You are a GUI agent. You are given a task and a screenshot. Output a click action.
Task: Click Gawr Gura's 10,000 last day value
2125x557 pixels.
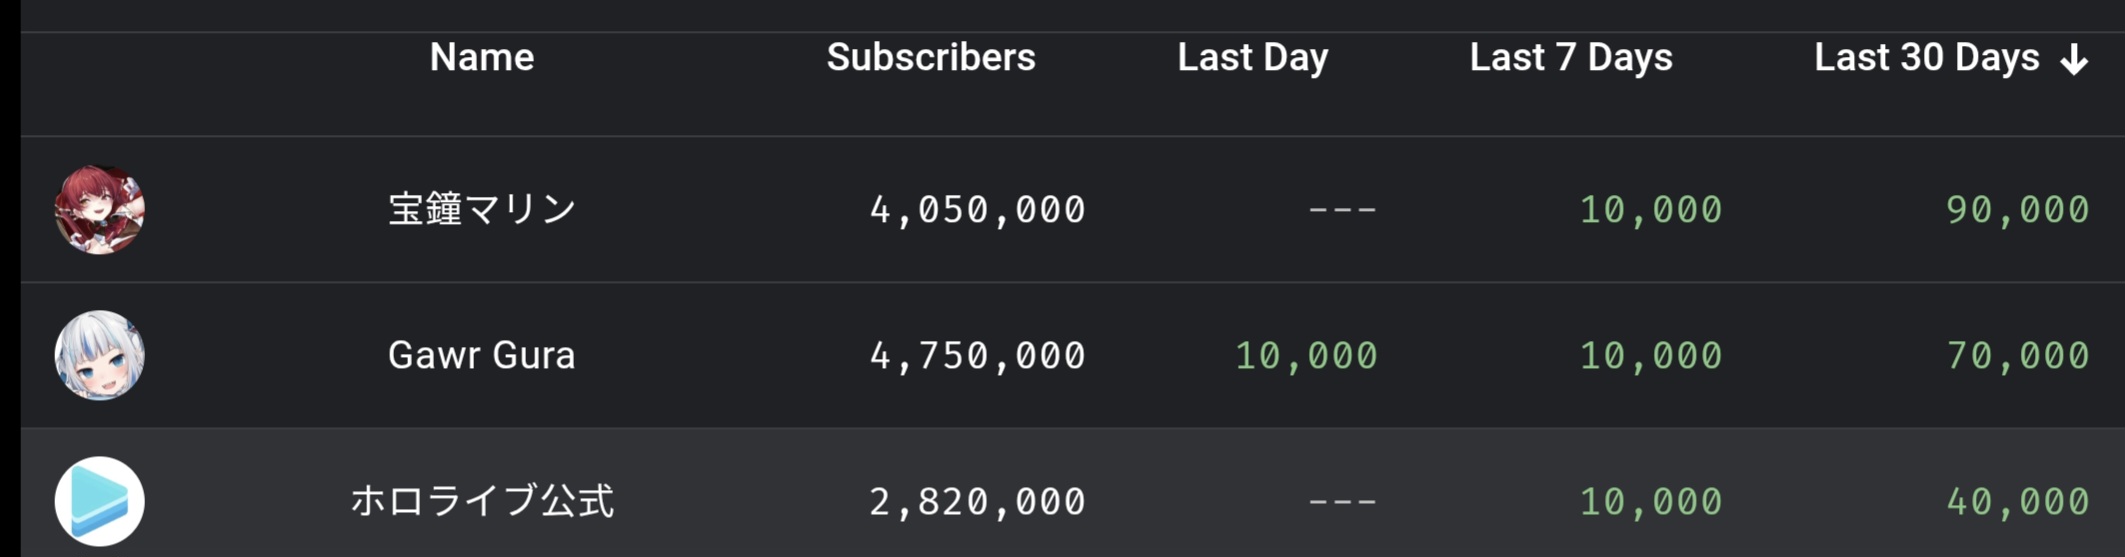(x=1306, y=356)
